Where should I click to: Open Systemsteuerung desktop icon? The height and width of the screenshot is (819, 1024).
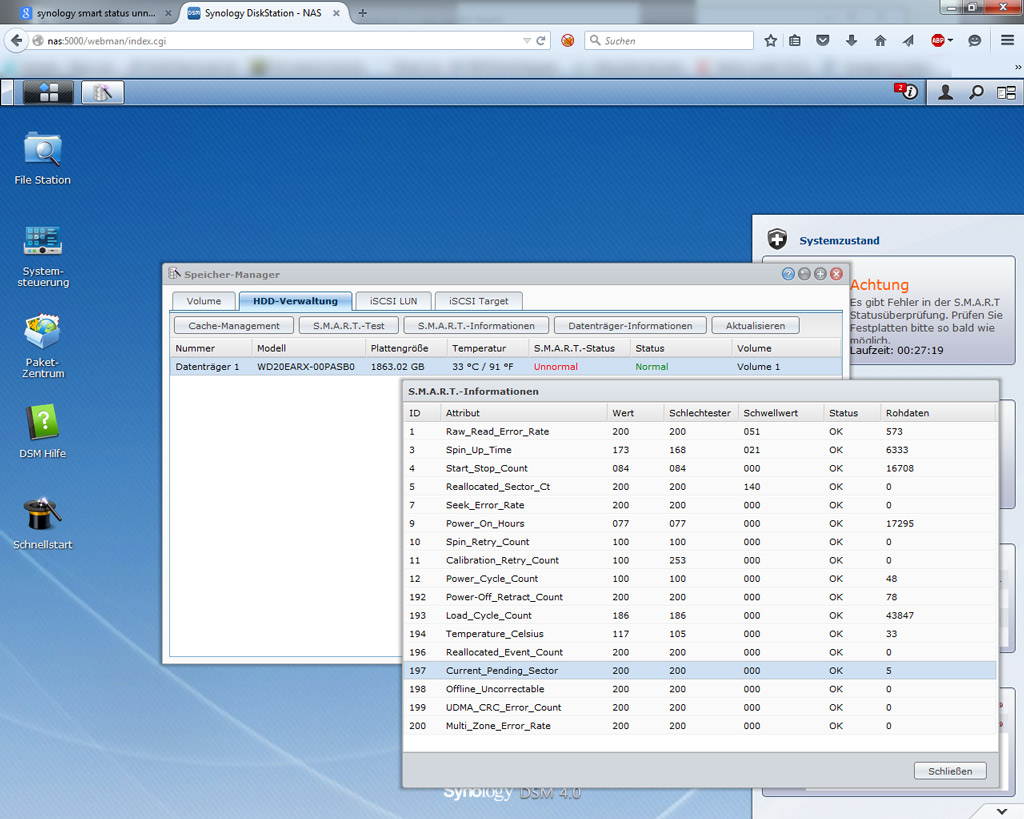point(42,255)
